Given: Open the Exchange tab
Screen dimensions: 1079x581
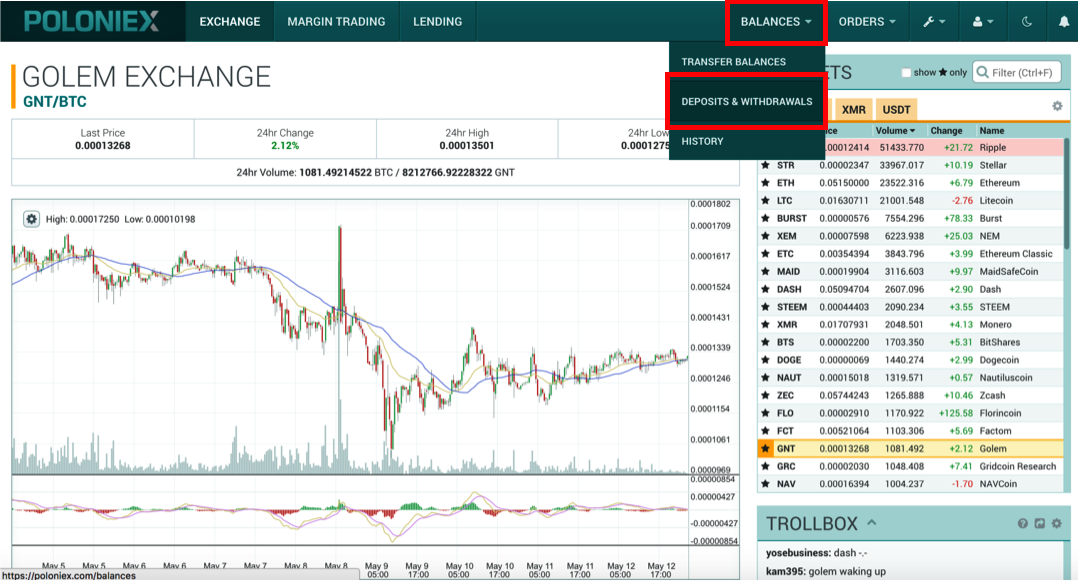Looking at the screenshot, I should point(230,21).
